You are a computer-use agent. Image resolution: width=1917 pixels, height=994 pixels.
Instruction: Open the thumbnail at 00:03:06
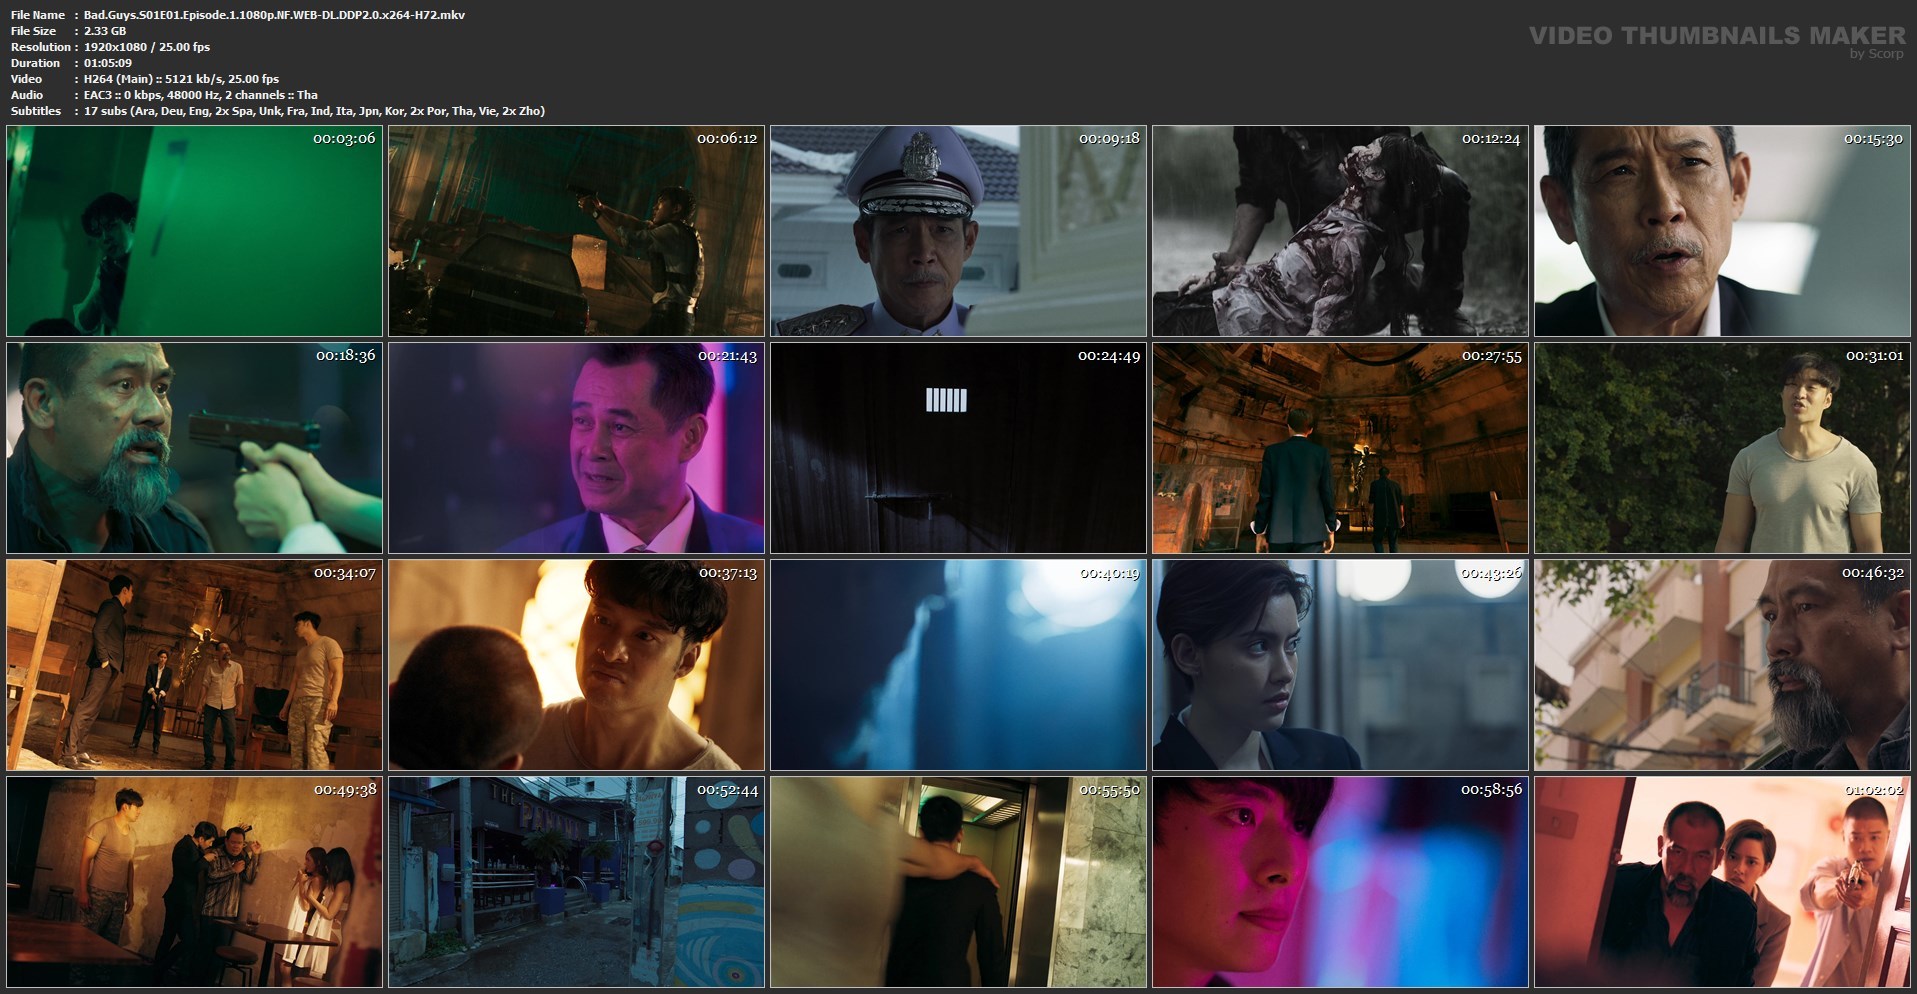coord(194,231)
